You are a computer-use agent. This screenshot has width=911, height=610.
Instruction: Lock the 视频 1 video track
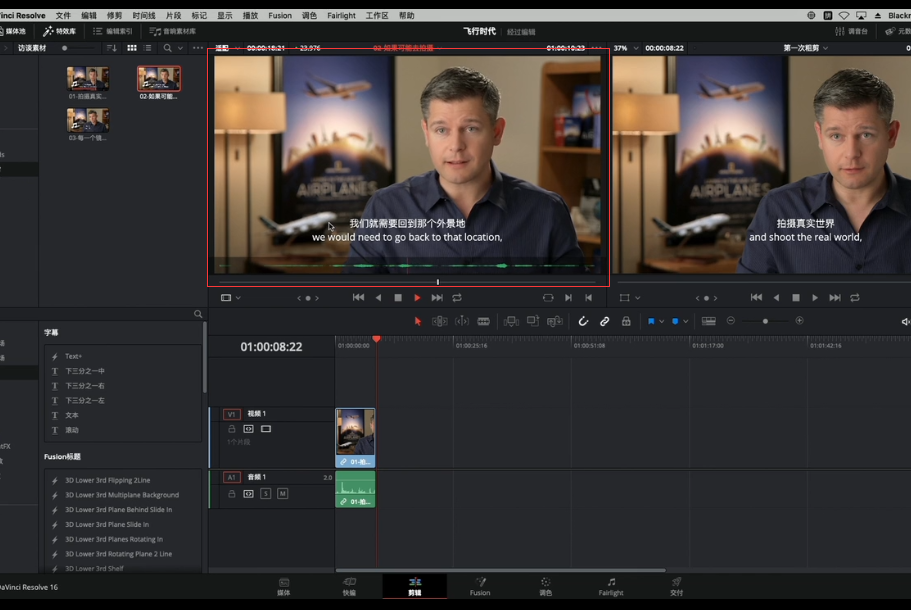(x=232, y=429)
